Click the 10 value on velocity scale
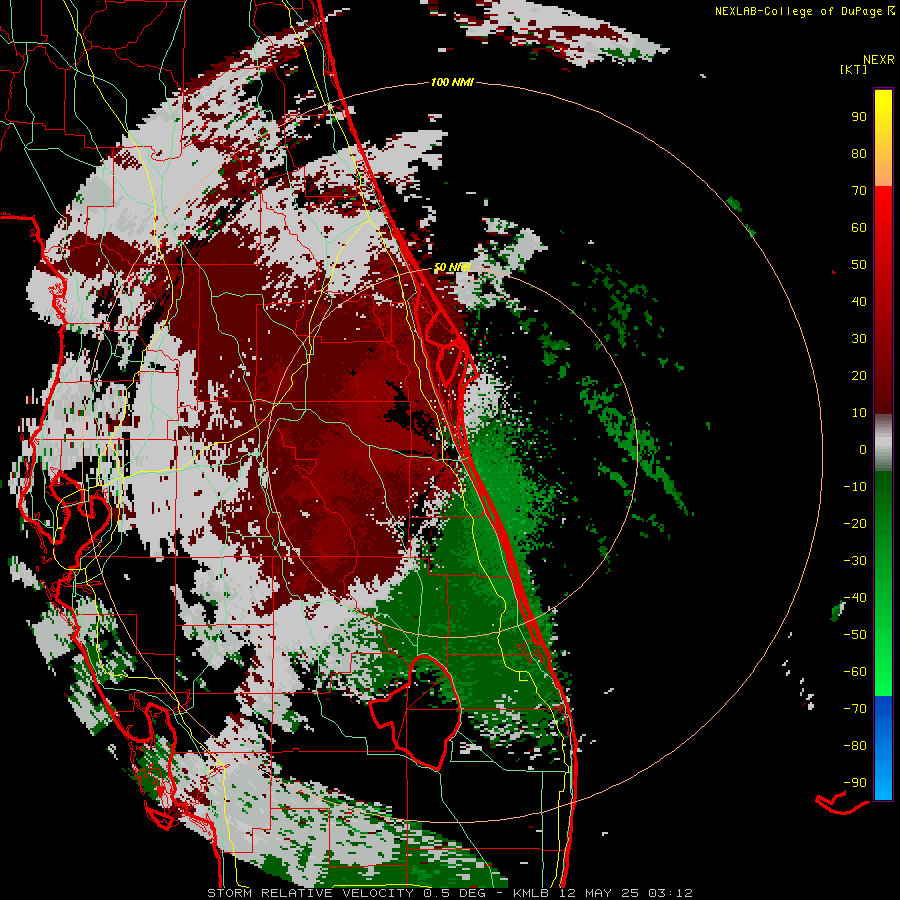 tap(859, 413)
